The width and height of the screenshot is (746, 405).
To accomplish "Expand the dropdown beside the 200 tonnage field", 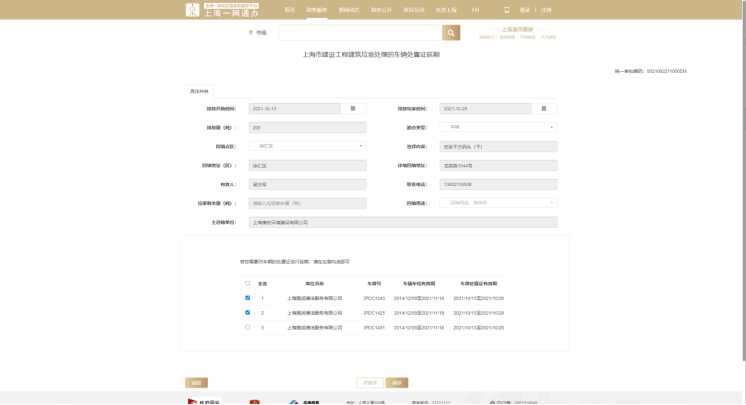I will [498, 127].
